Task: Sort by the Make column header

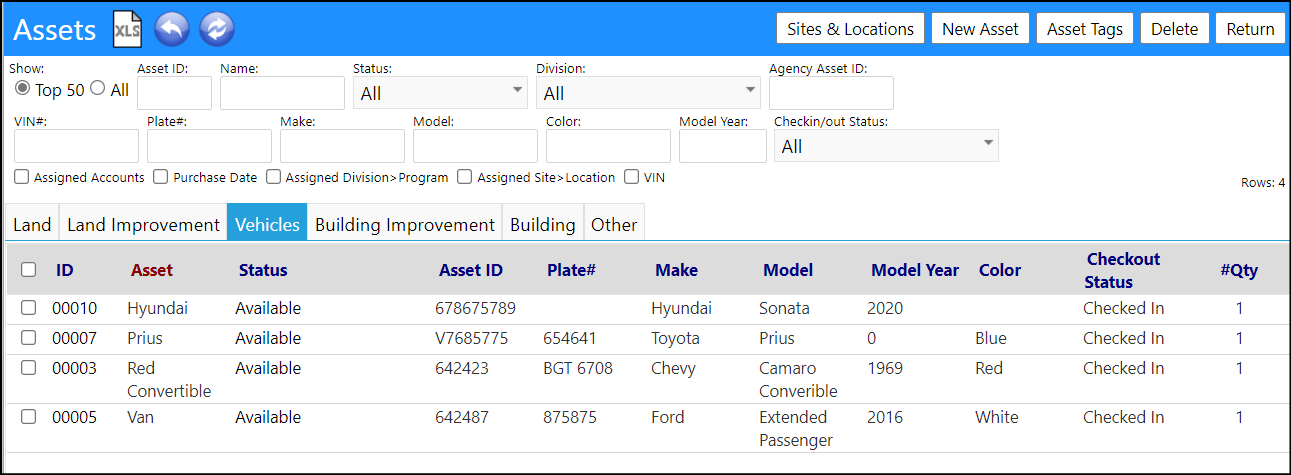Action: (x=677, y=270)
